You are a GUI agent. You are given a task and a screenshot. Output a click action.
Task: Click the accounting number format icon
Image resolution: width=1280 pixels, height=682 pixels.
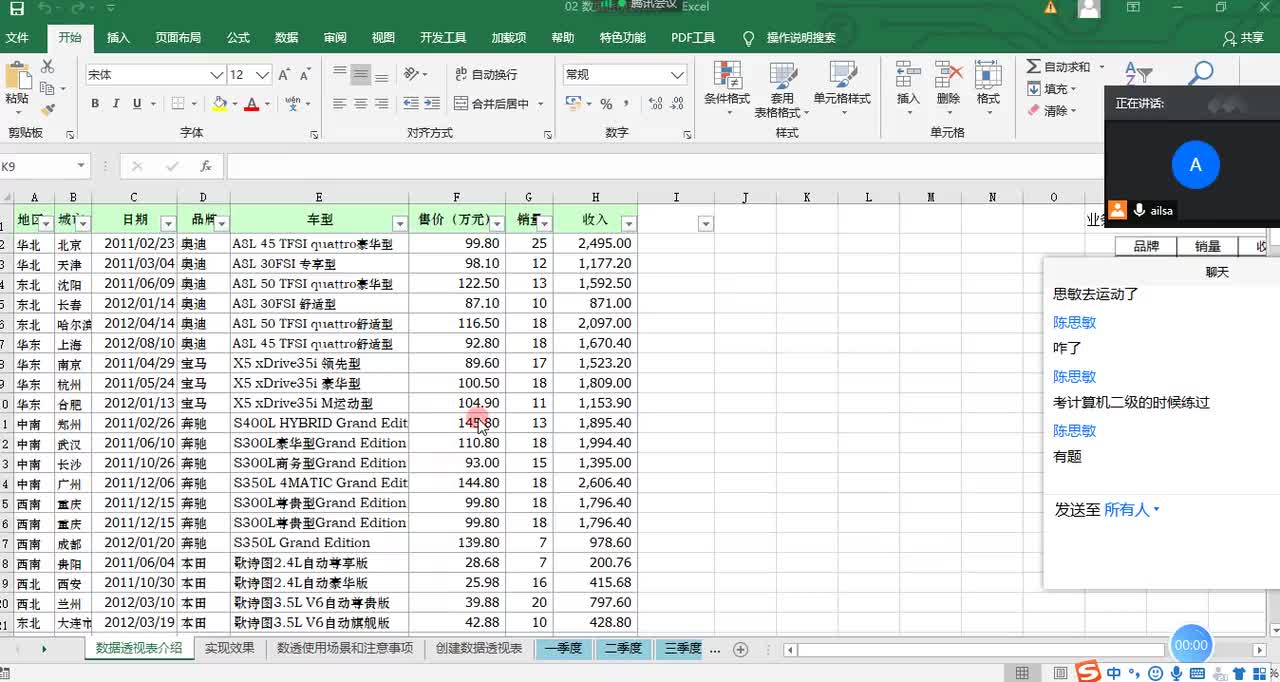[572, 104]
